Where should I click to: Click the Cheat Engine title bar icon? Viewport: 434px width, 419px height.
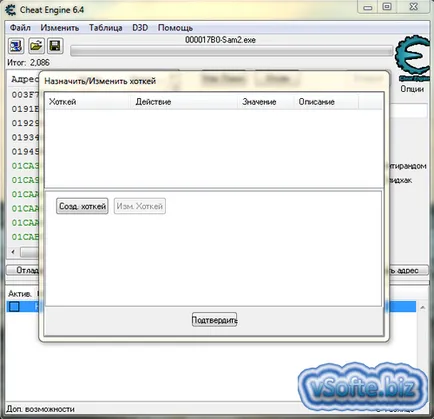pos(10,10)
